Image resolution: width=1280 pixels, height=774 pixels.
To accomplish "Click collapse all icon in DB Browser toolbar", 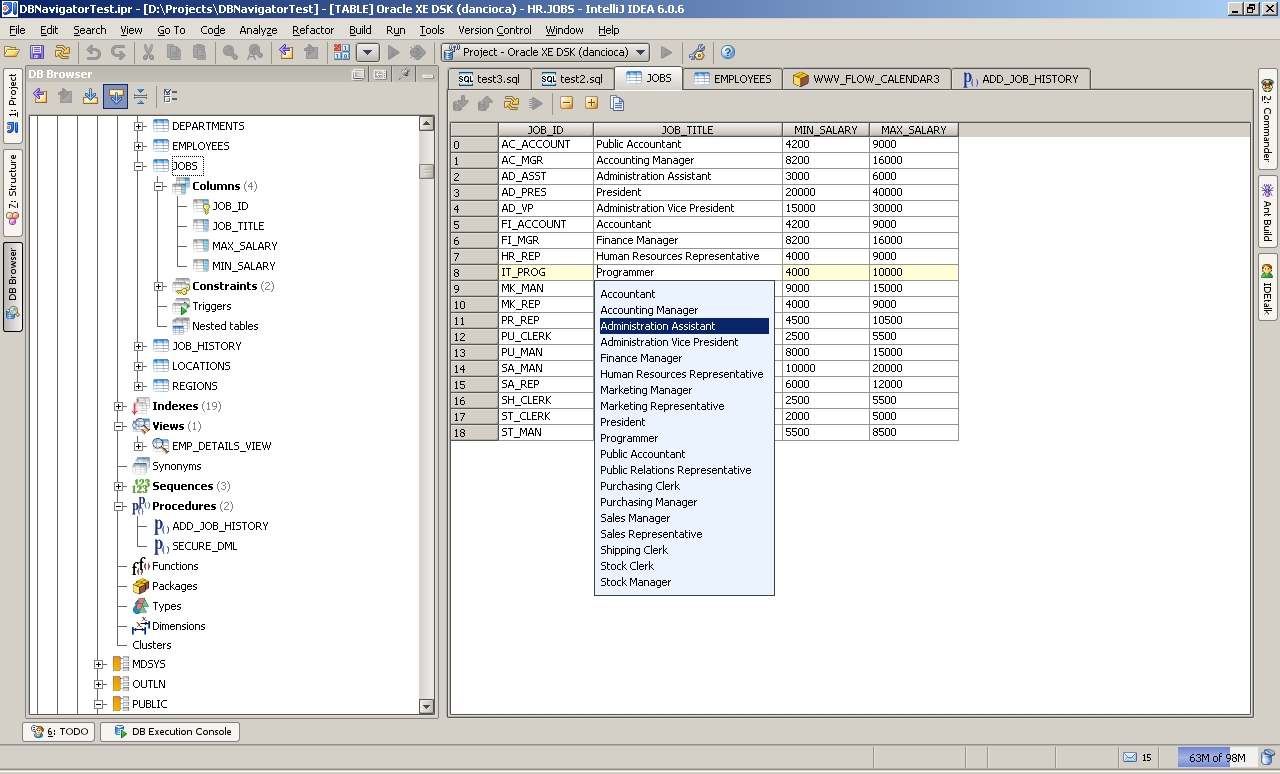I will click(140, 96).
